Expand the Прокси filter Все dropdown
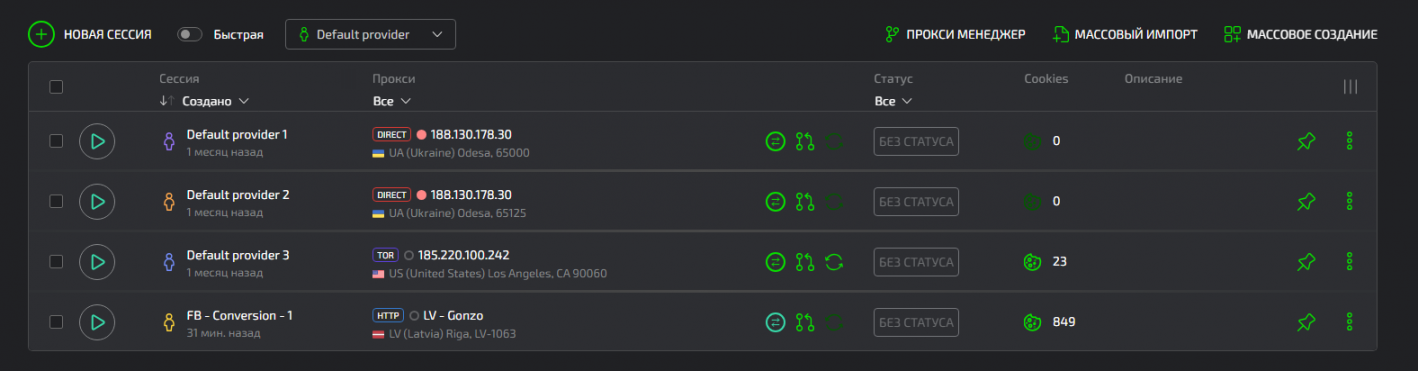Viewport: 1418px width, 371px height. (x=392, y=101)
